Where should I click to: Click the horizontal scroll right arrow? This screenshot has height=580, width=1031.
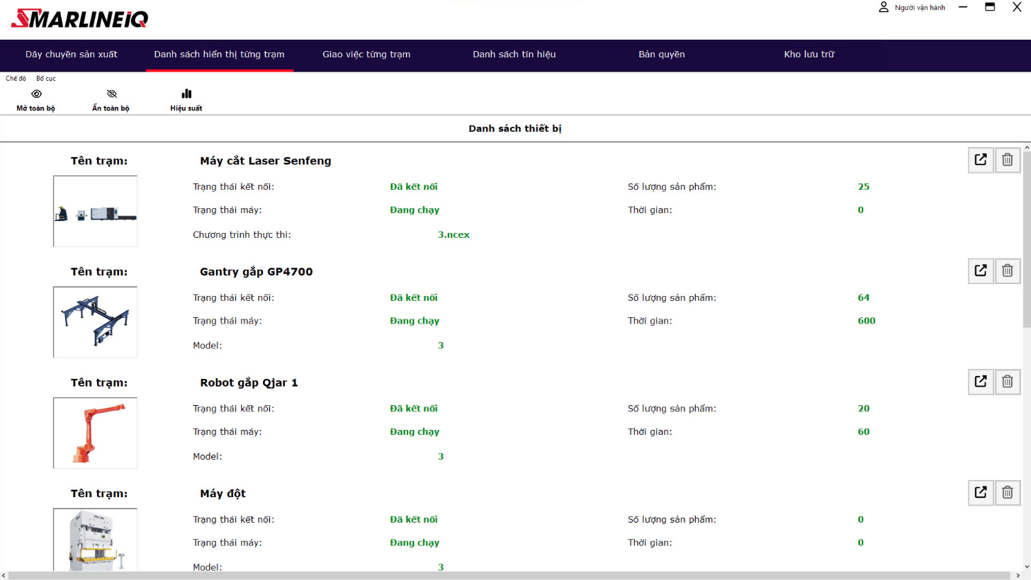[1018, 575]
